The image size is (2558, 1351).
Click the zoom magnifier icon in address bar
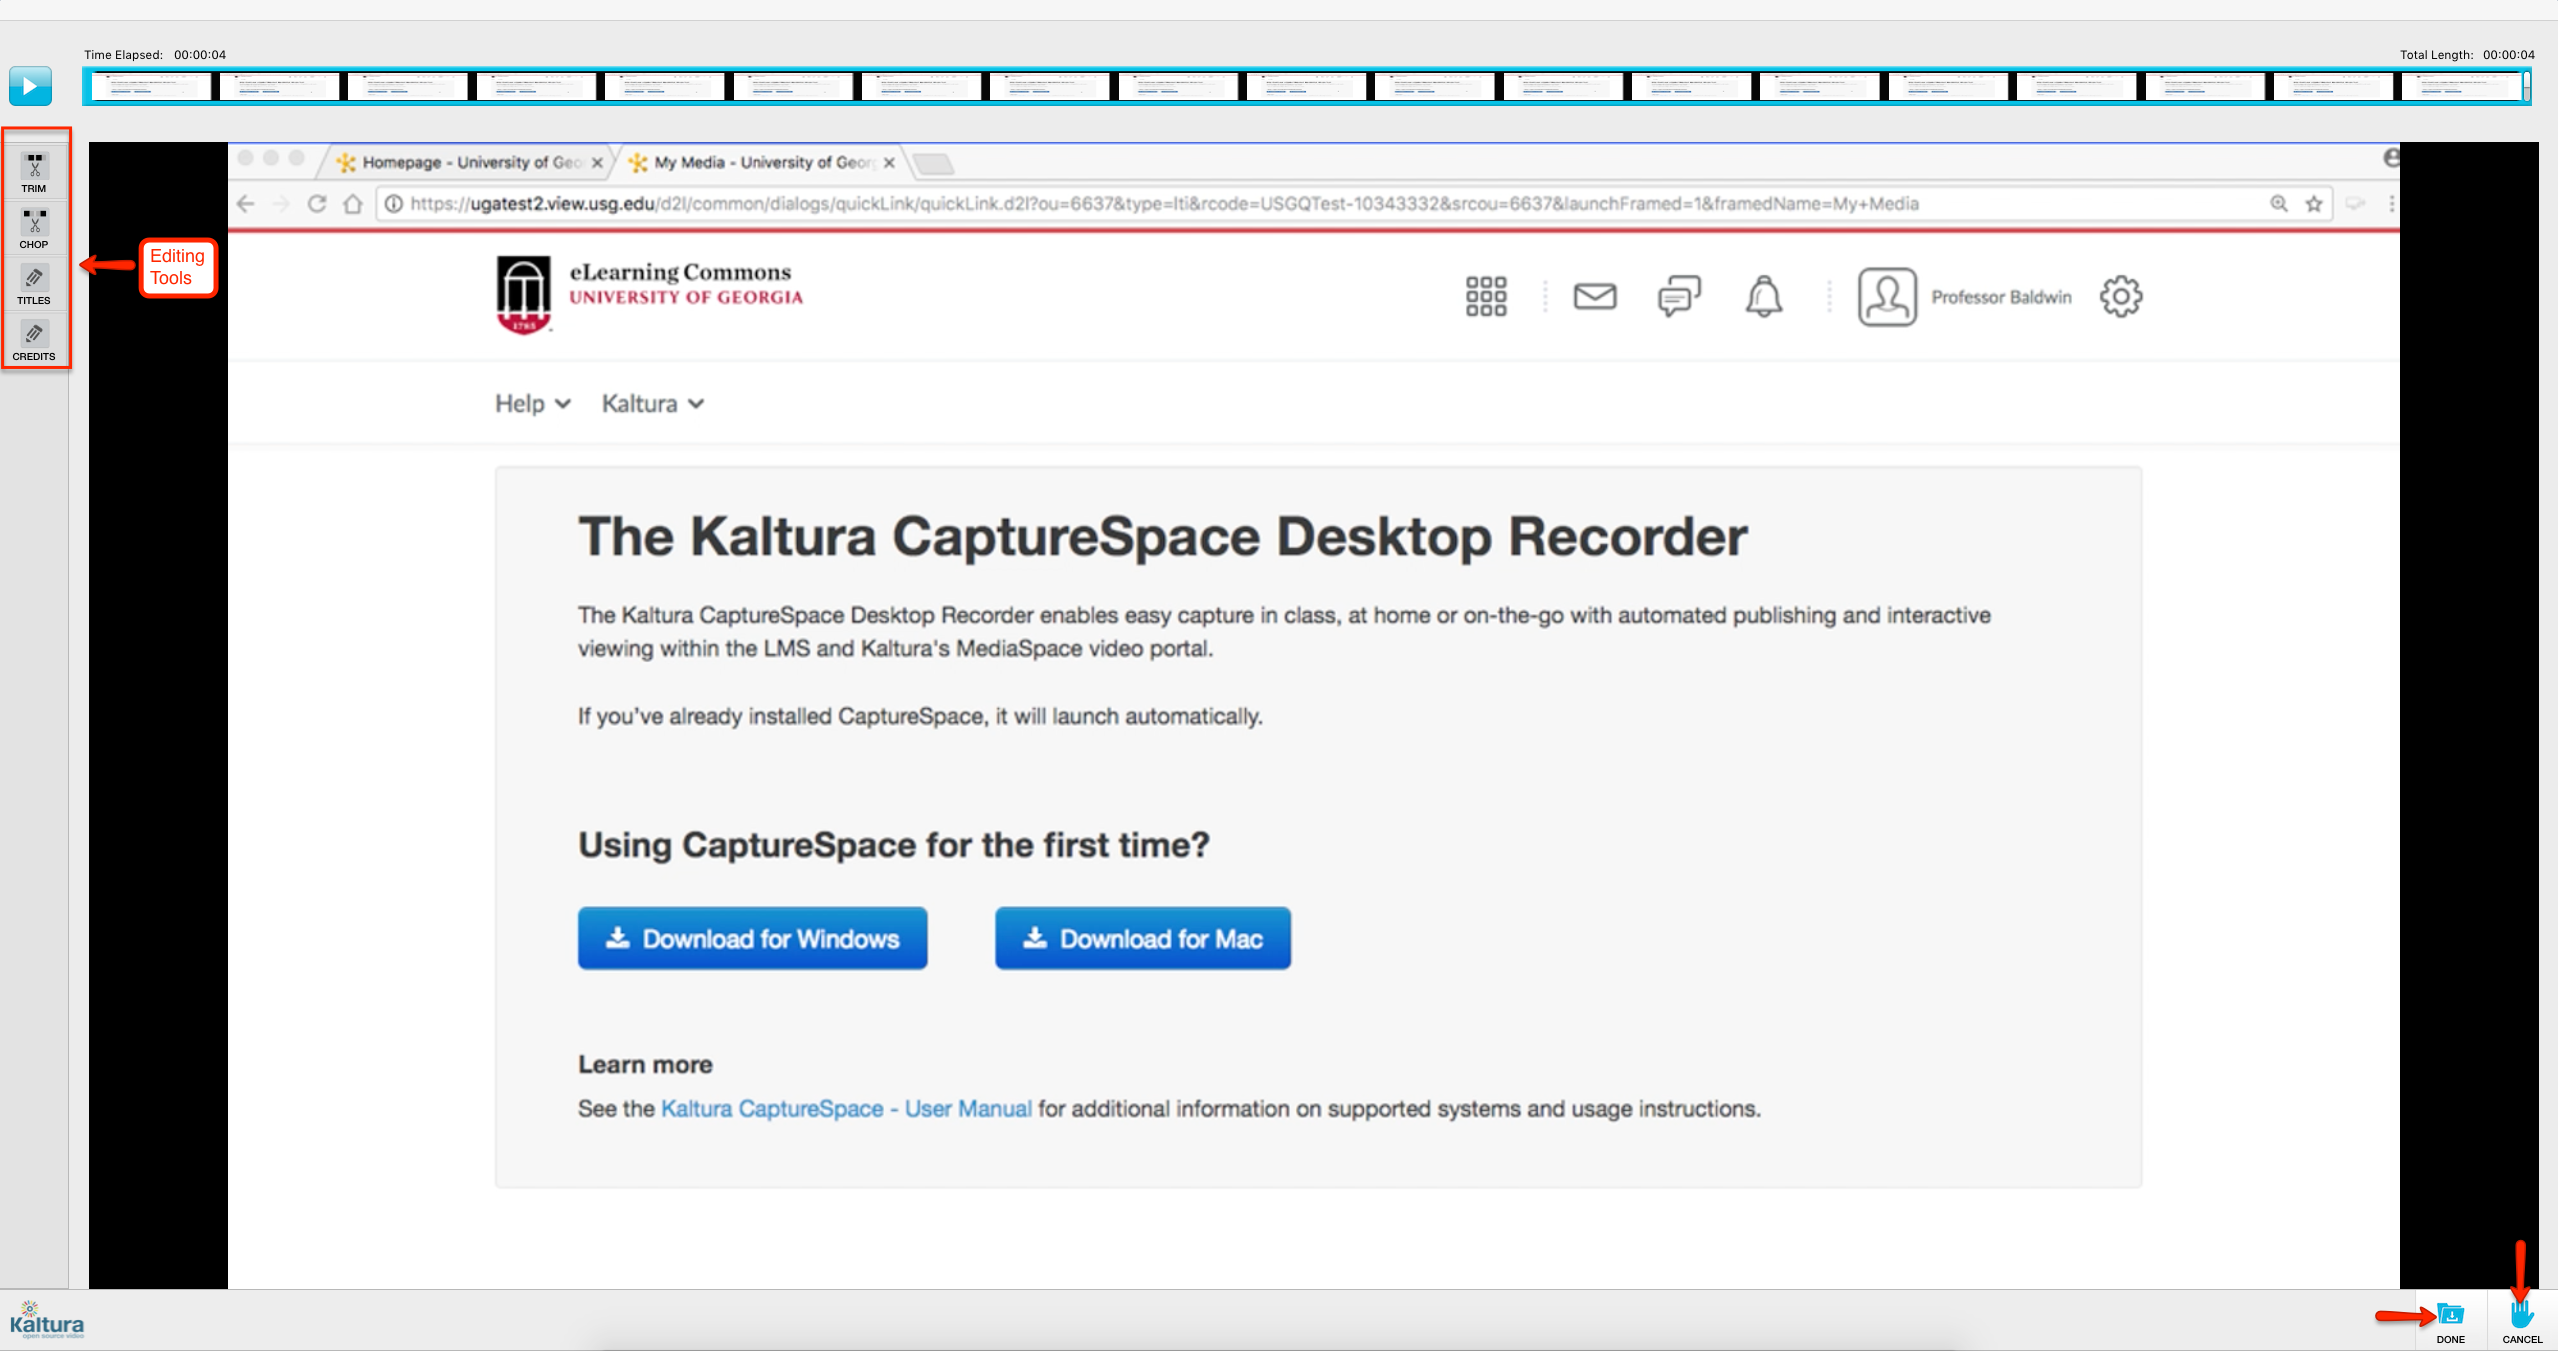pos(2279,204)
